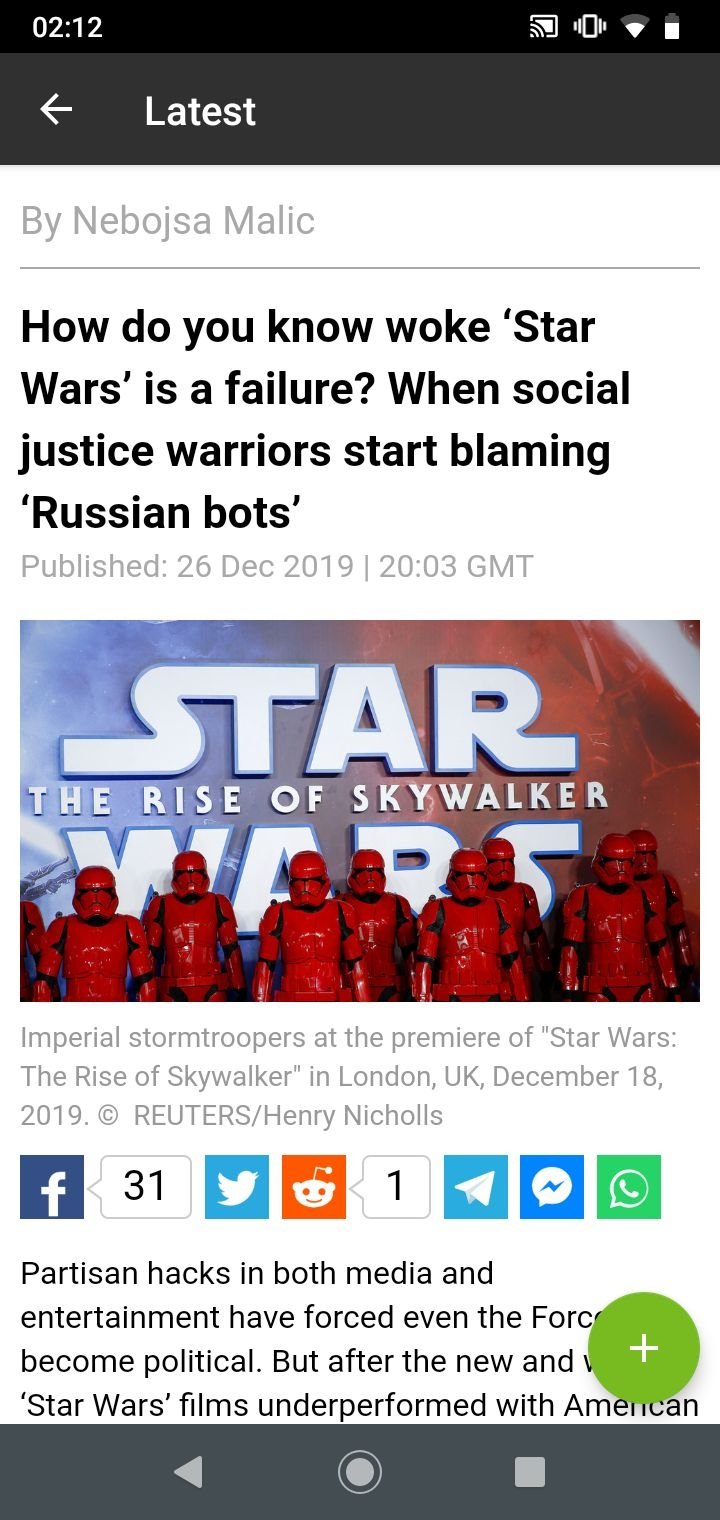This screenshot has height=1520, width=720.
Task: Open author Nebojsa Malic byline
Action: 168,221
